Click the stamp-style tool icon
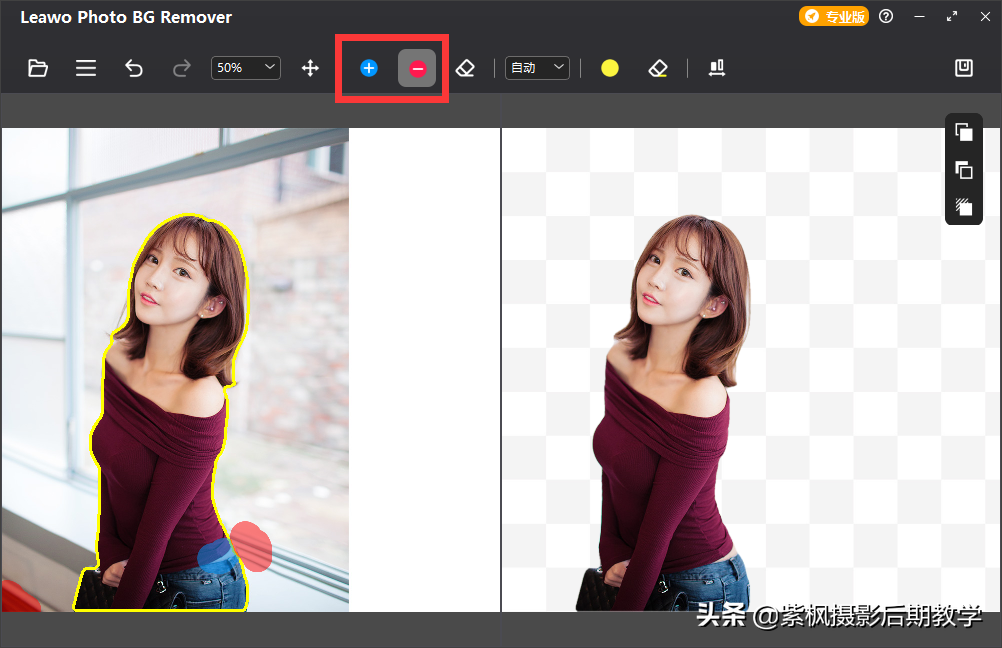Screen dimensions: 1002x648 (716, 68)
